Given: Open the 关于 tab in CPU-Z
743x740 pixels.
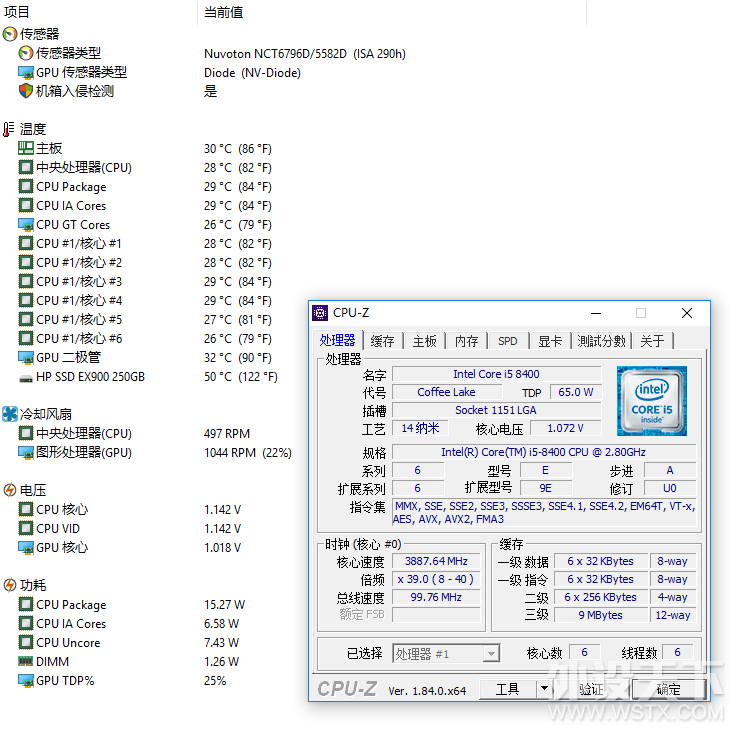Looking at the screenshot, I should coord(652,341).
